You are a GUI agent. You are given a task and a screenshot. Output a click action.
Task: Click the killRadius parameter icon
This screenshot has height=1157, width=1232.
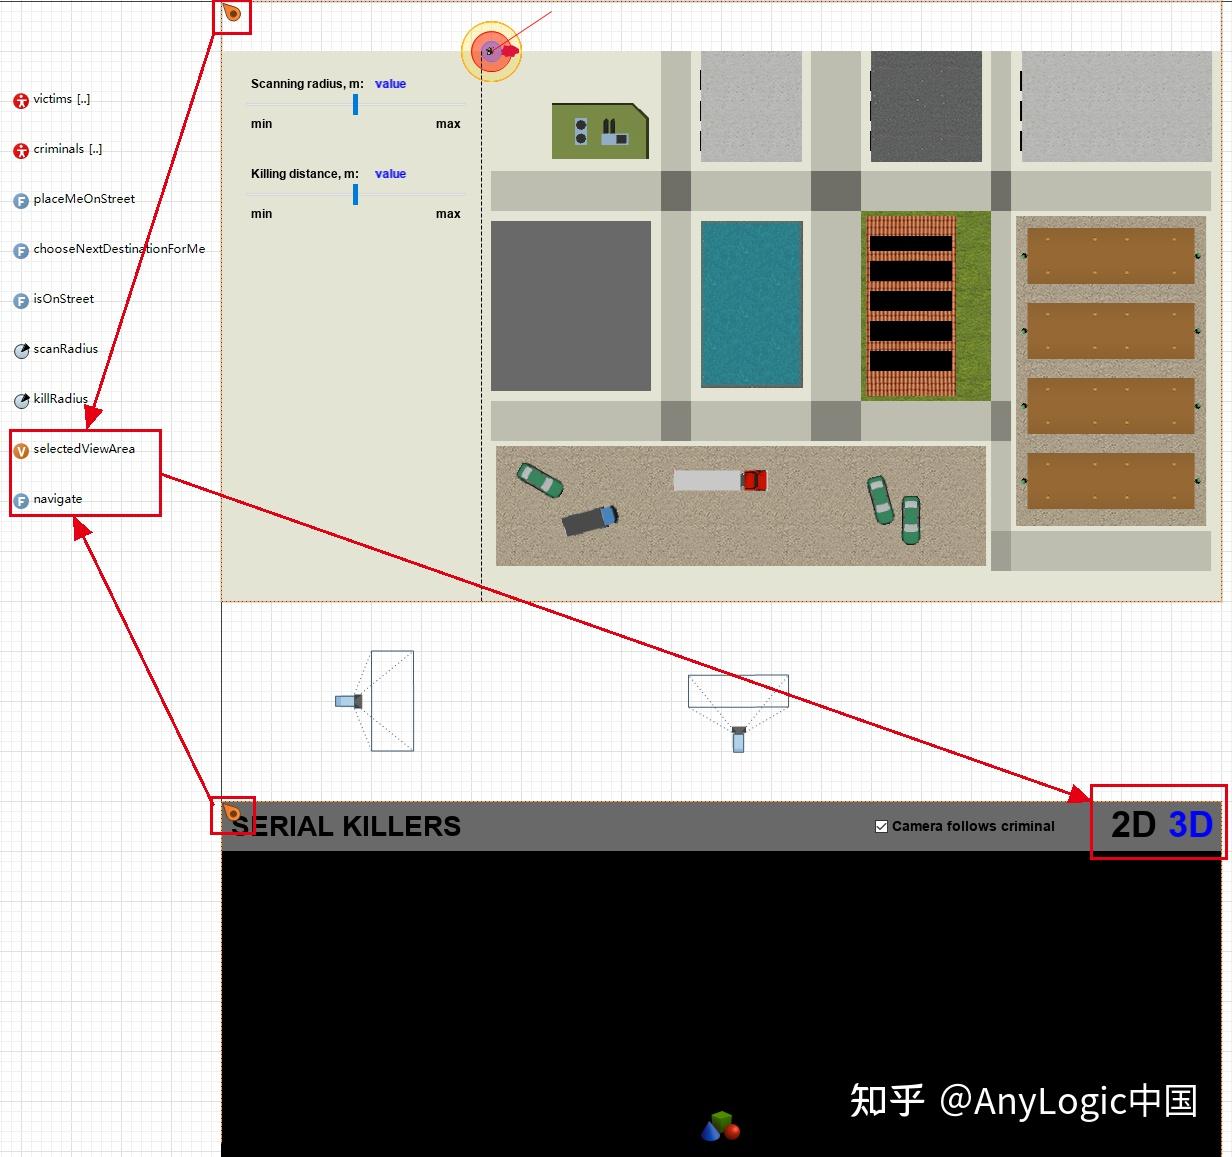[21, 400]
